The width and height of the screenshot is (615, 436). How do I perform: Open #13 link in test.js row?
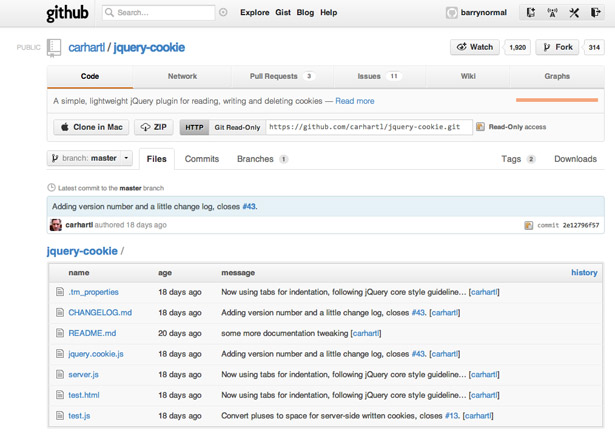click(x=452, y=416)
